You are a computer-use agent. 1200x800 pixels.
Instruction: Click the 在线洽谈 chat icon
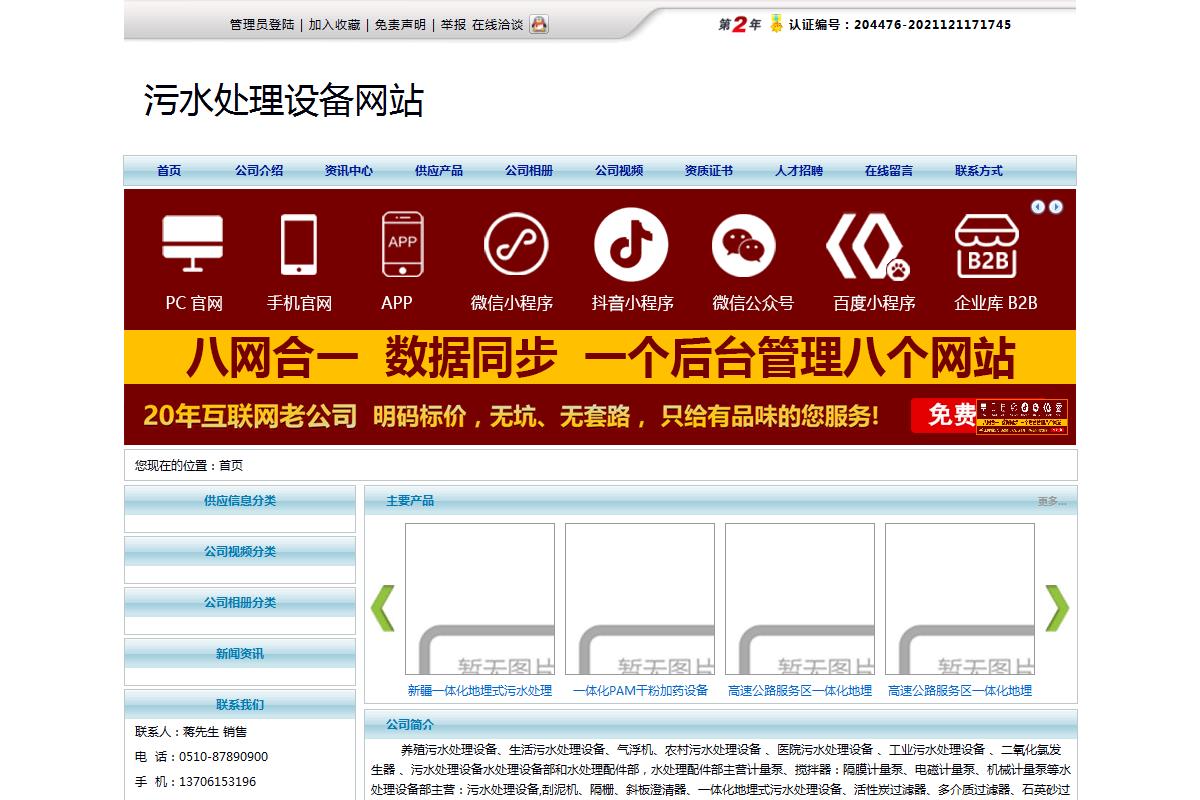coord(539,25)
